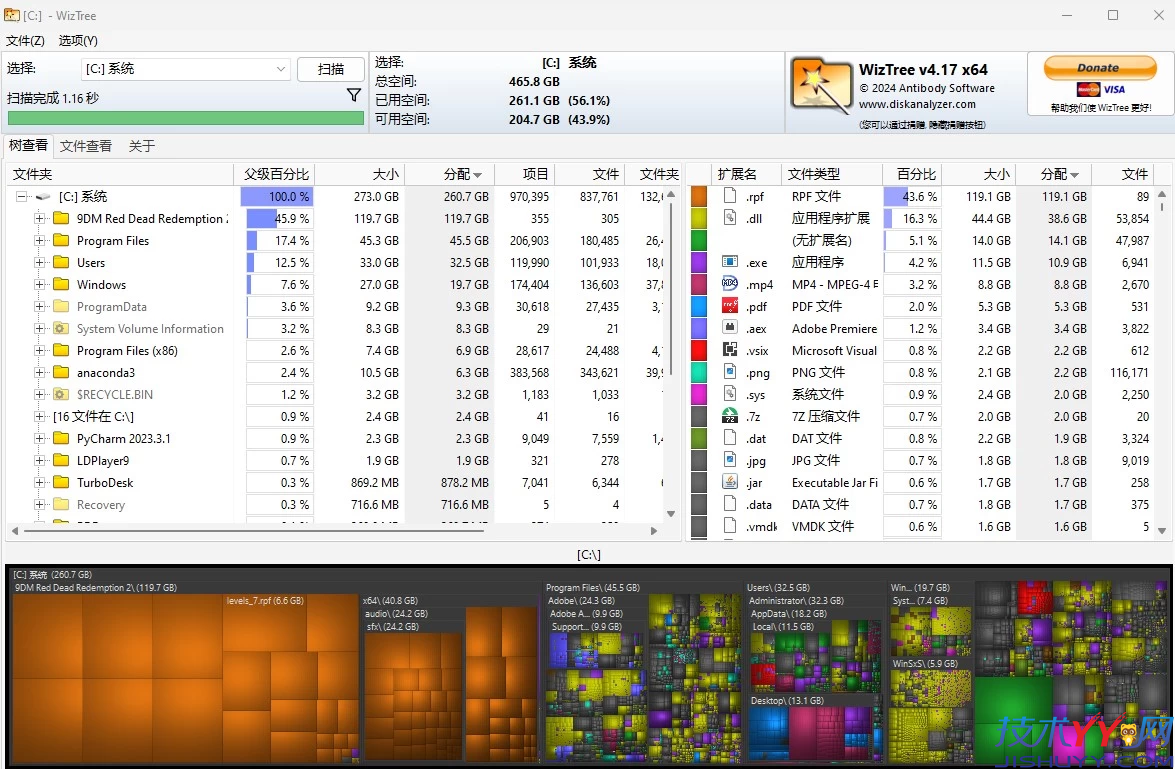Switch to the 文件查看 tab
The width and height of the screenshot is (1175, 769).
(x=86, y=145)
